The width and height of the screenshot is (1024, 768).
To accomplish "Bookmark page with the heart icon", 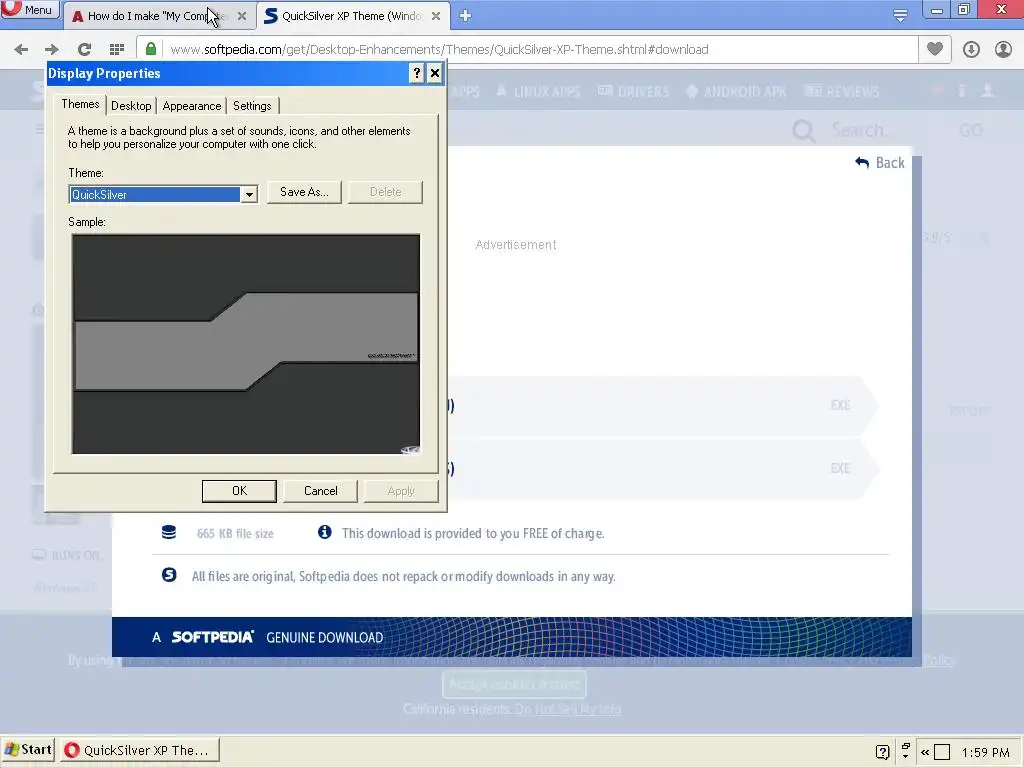I will pyautogui.click(x=935, y=49).
